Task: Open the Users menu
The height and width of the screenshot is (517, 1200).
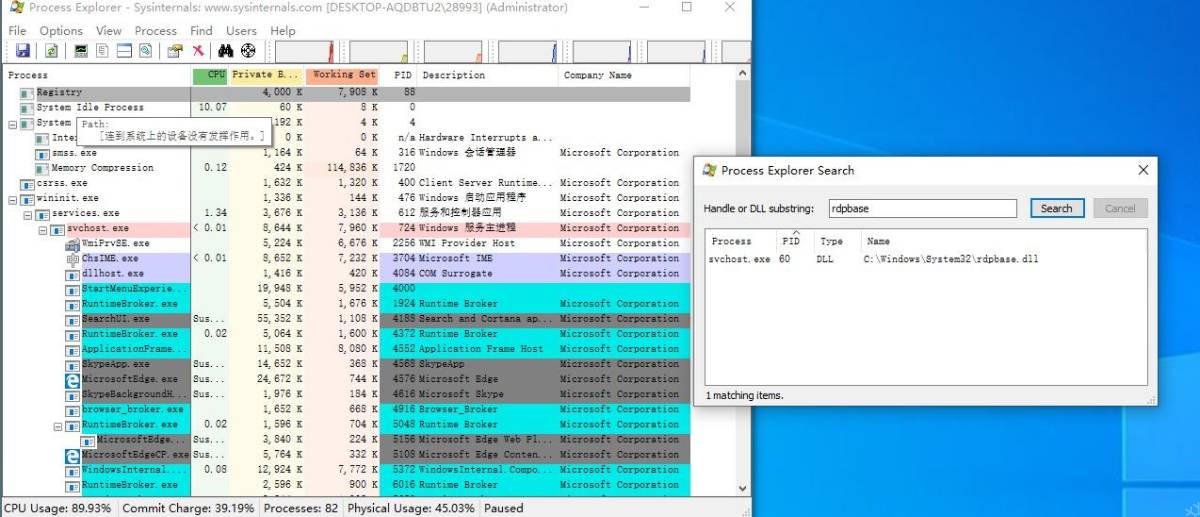Action: (x=241, y=31)
